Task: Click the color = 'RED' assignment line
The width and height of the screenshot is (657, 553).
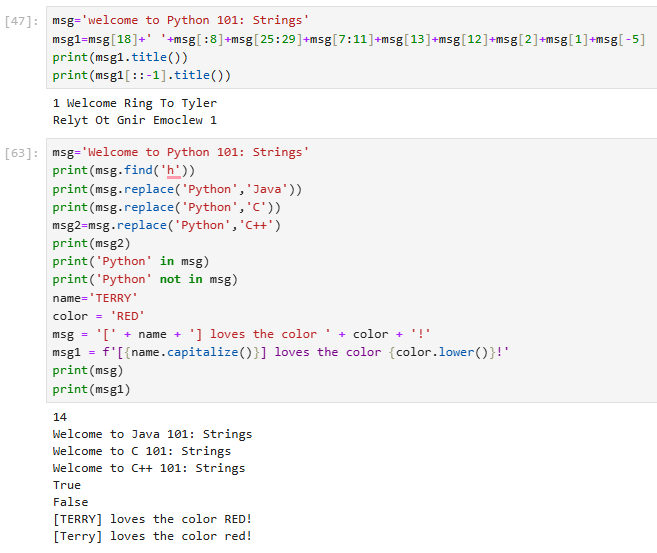Action: (x=98, y=316)
